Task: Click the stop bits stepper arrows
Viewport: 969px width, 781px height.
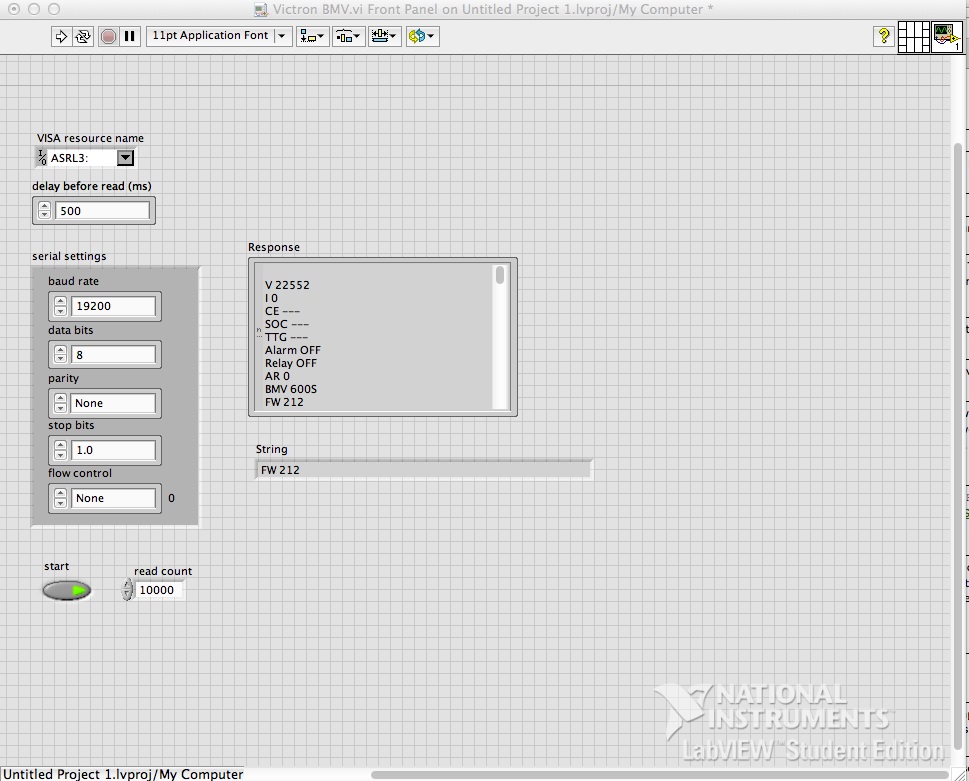Action: click(x=60, y=450)
